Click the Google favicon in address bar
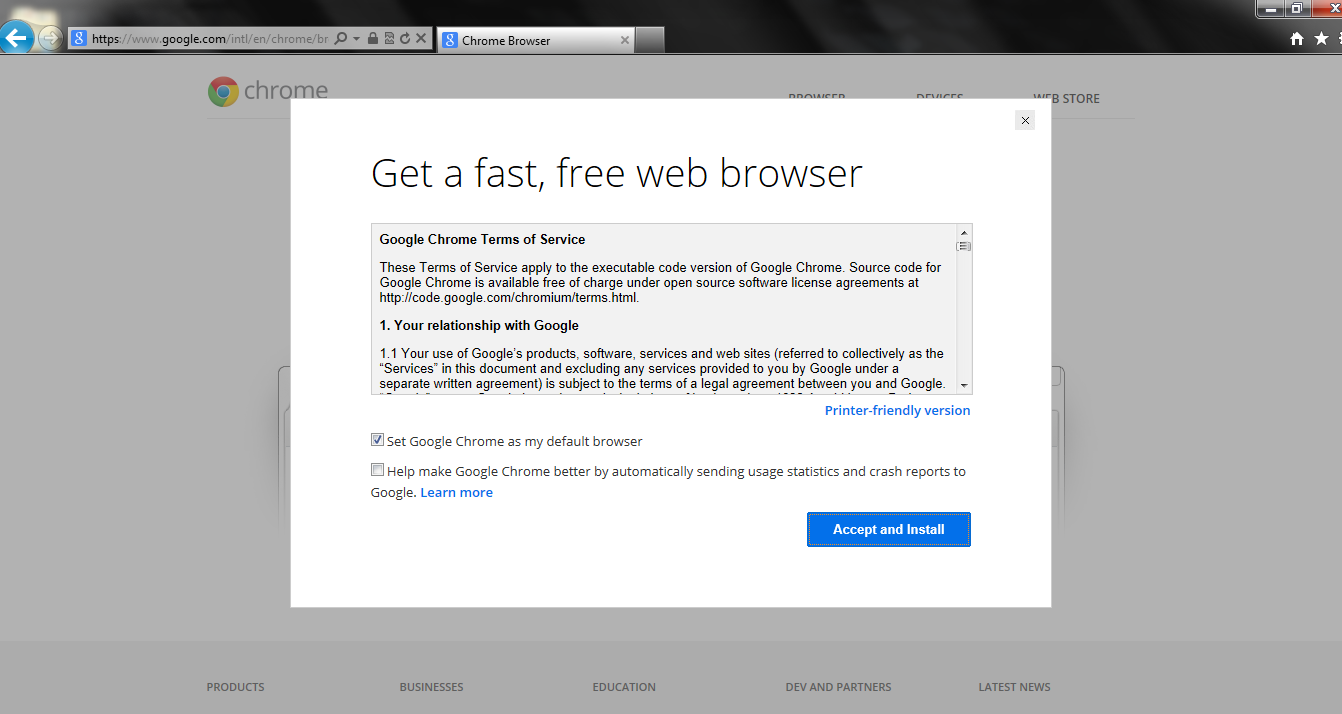The height and width of the screenshot is (714, 1342). click(x=79, y=39)
